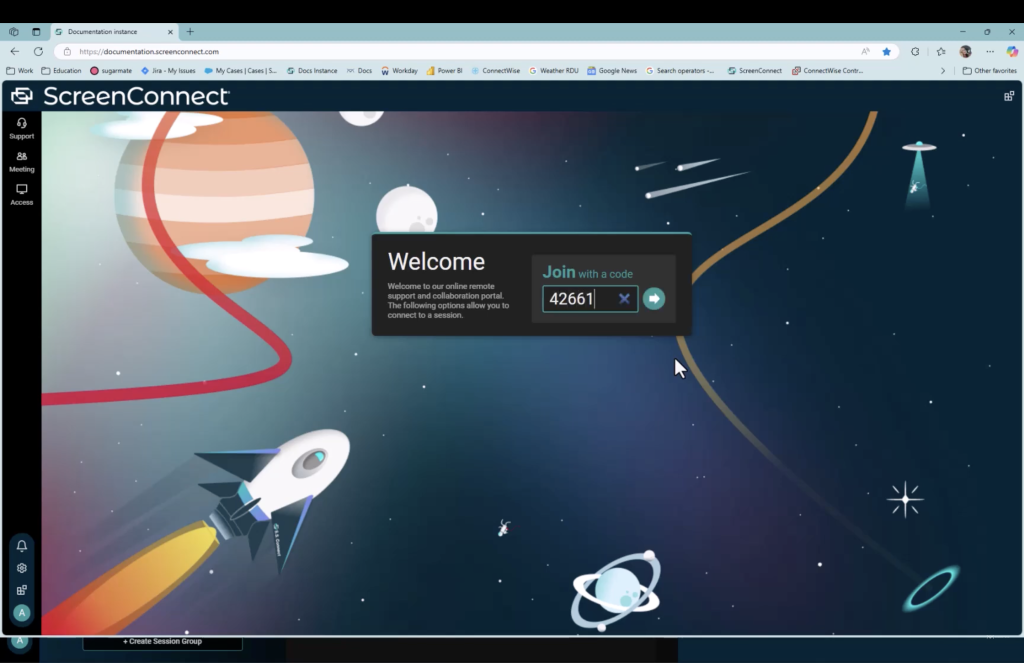Expand the bookmarks overflow chevron
Image resolution: width=1024 pixels, height=663 pixels.
[x=942, y=71]
